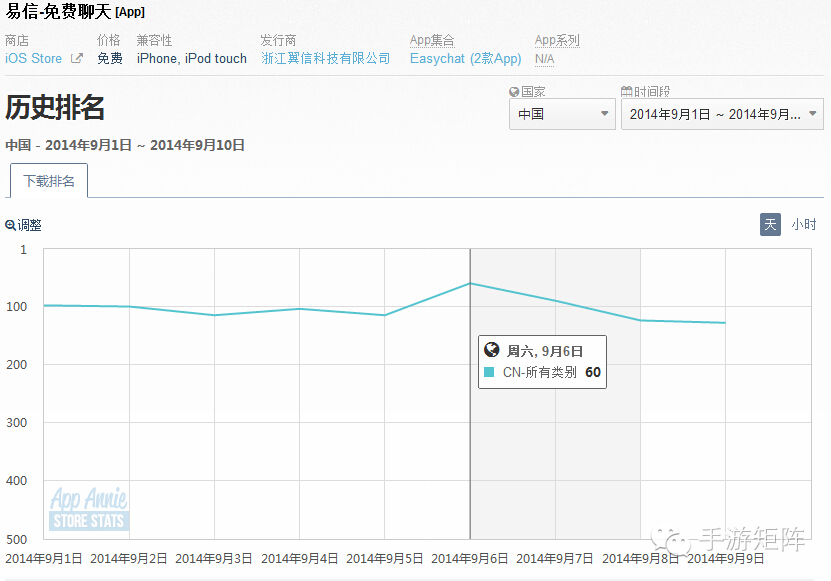This screenshot has width=831, height=581.
Task: Open the Easychat (2款App) collection link
Action: tap(465, 58)
